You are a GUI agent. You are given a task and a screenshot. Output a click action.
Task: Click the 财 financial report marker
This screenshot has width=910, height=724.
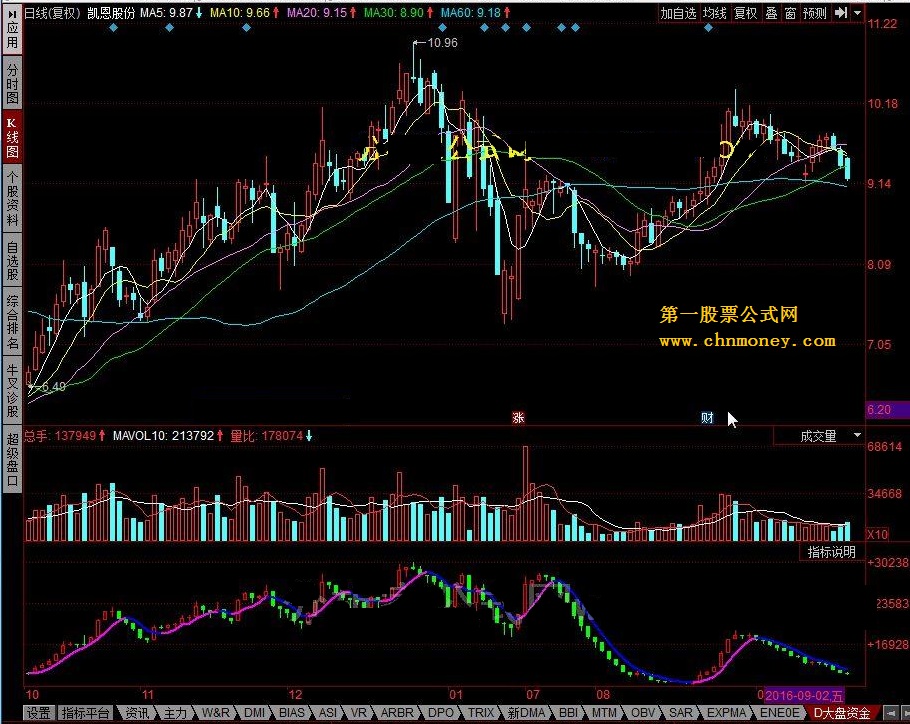coord(707,418)
